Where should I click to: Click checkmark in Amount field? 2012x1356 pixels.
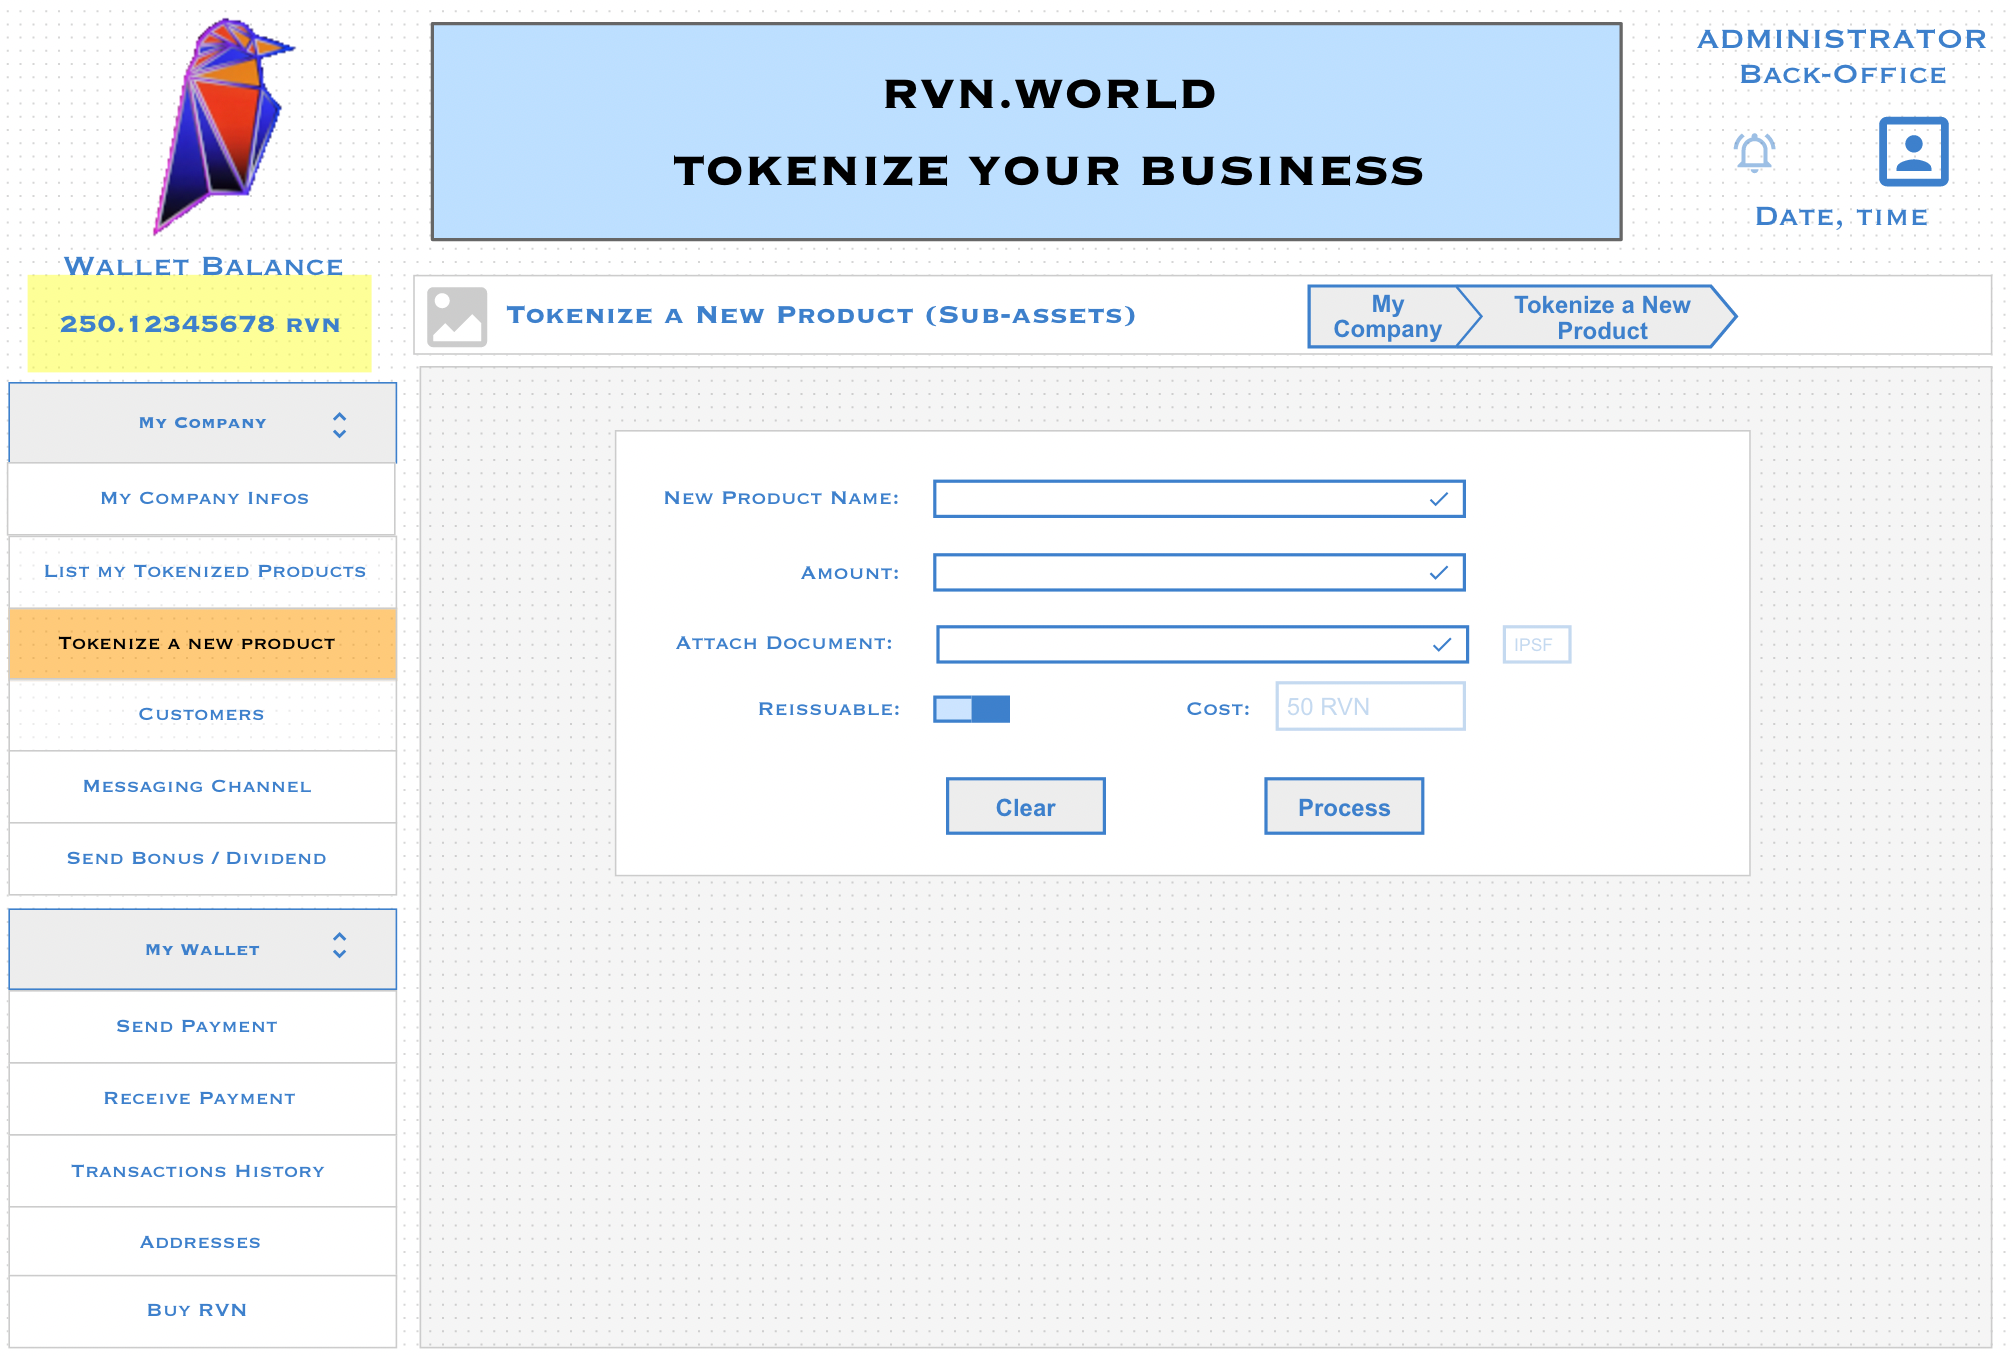1438,573
